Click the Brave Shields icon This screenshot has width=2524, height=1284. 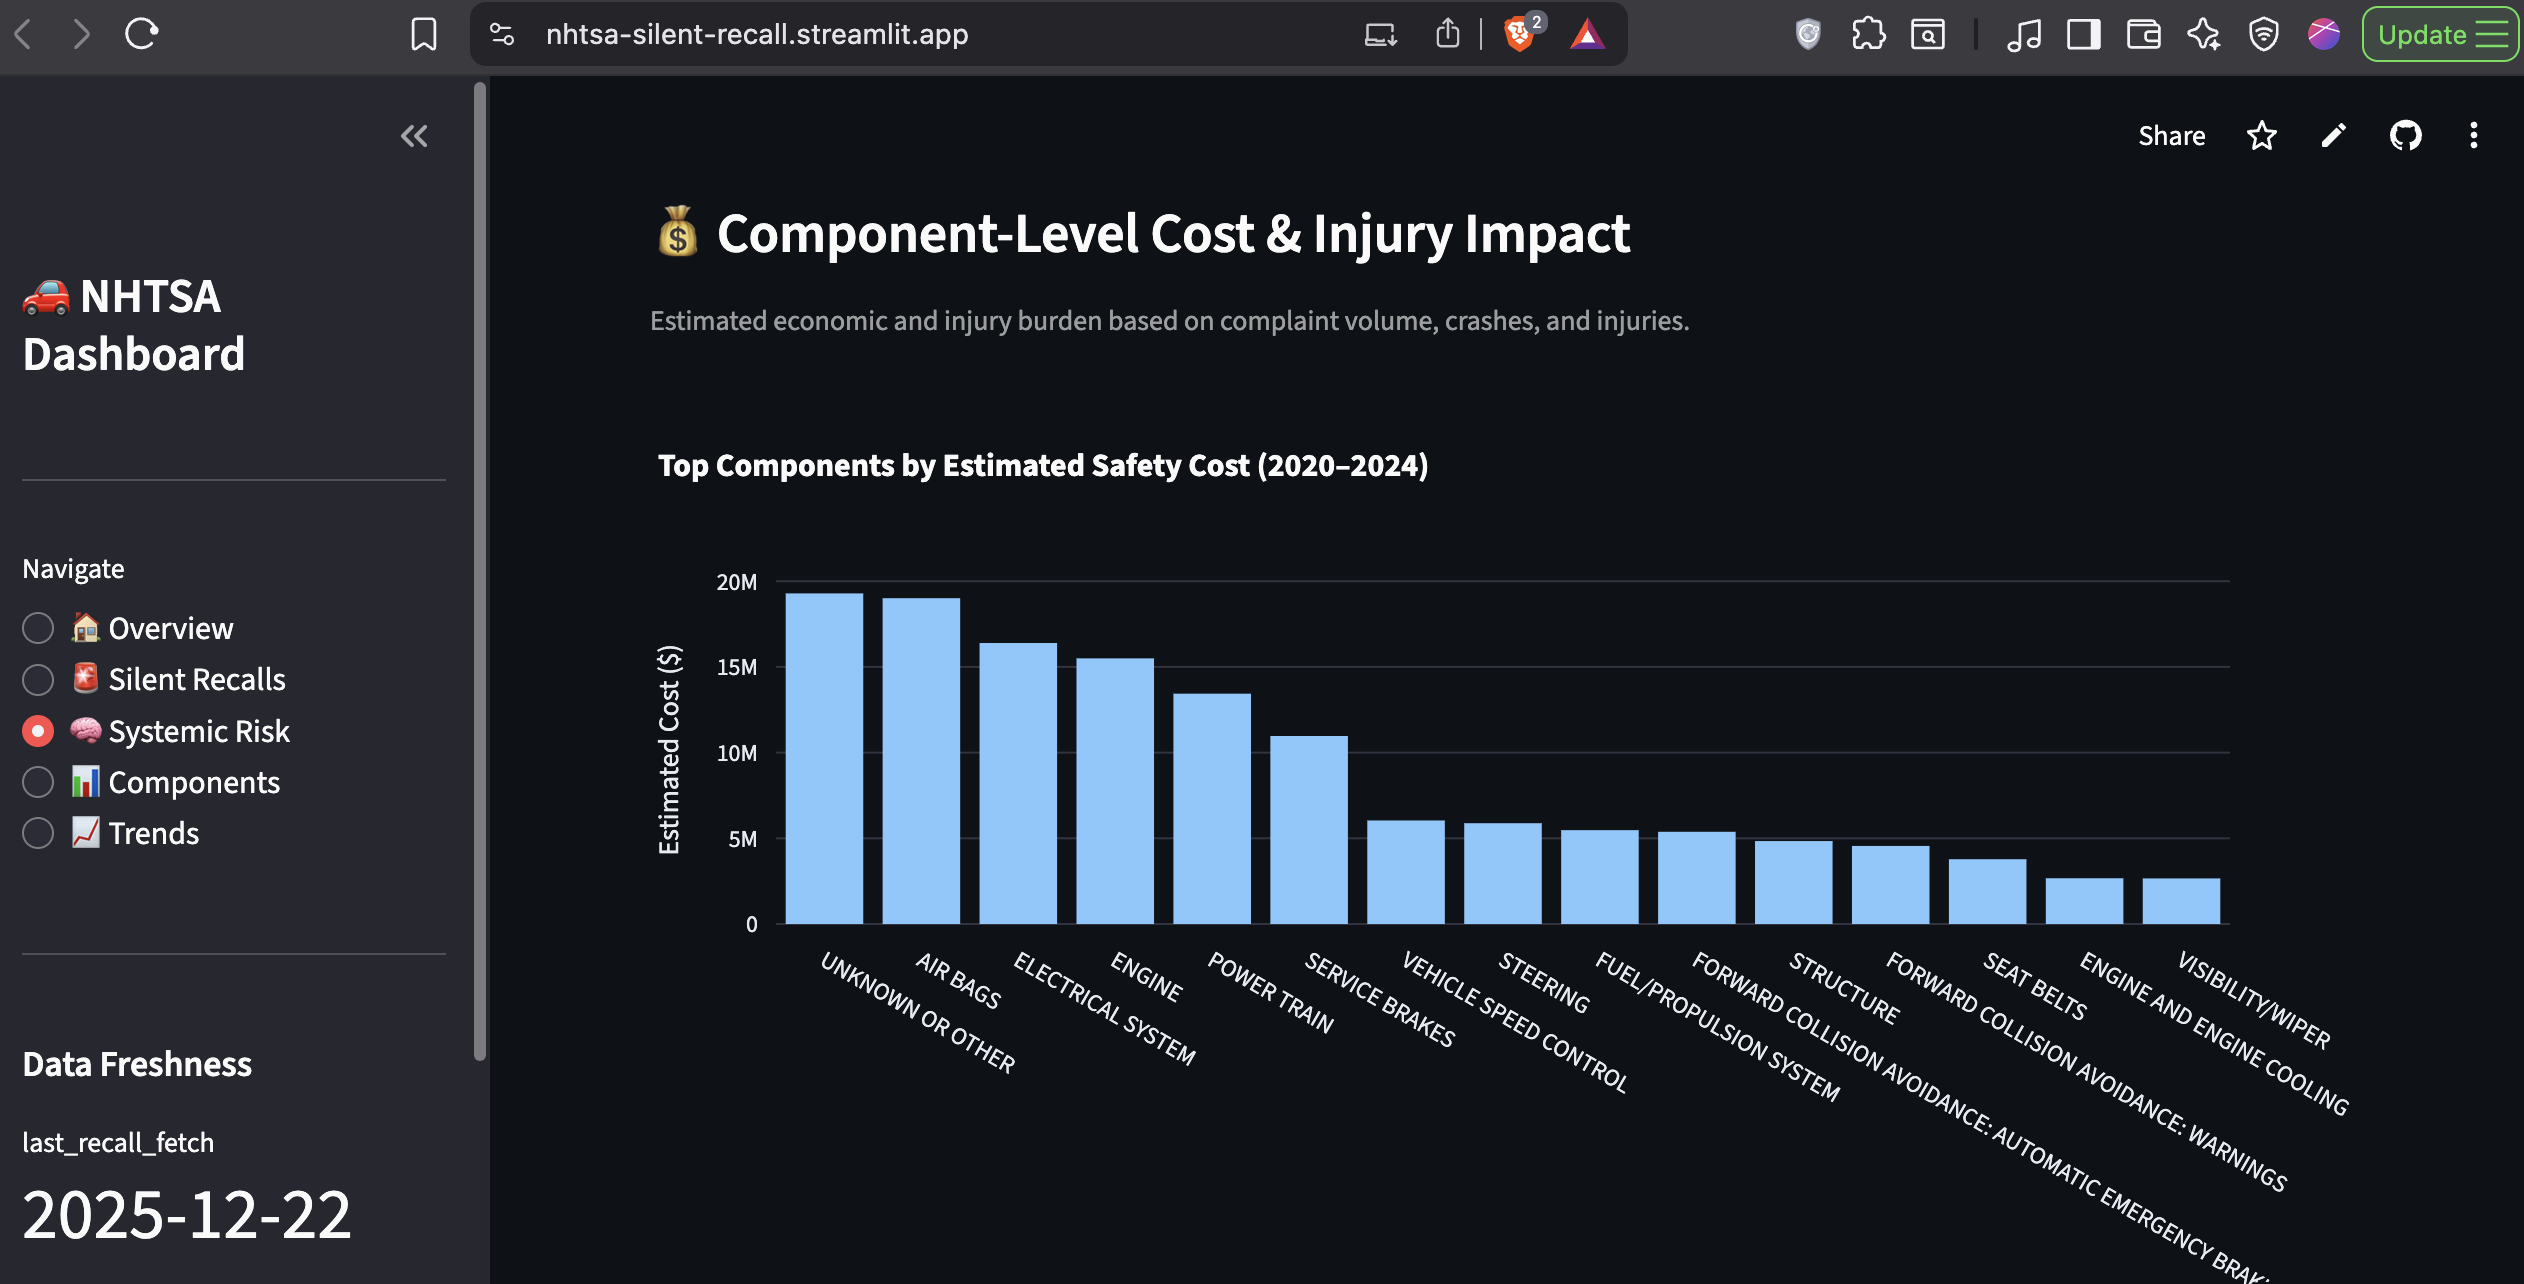click(x=1520, y=33)
